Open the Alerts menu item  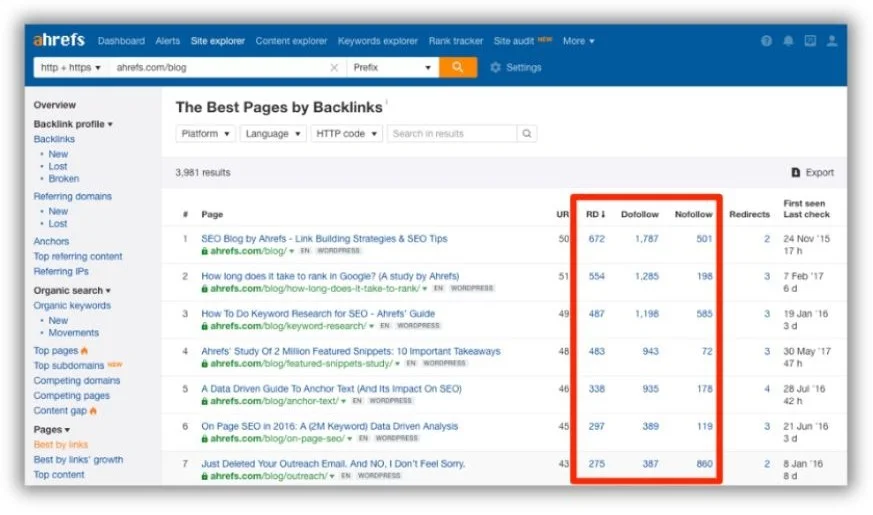pyautogui.click(x=168, y=41)
